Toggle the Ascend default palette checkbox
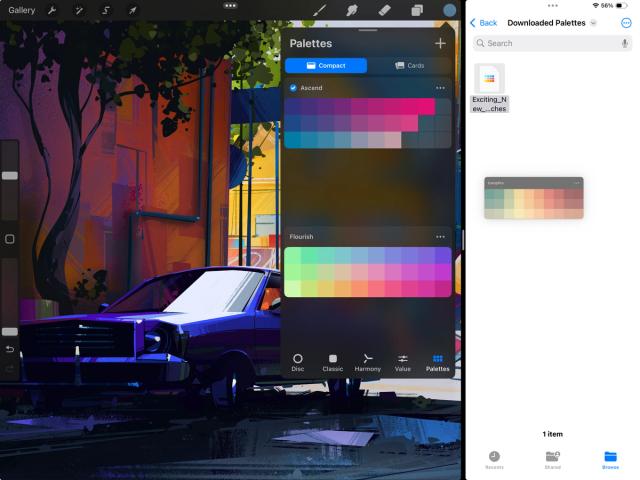The height and width of the screenshot is (480, 640). pos(293,88)
